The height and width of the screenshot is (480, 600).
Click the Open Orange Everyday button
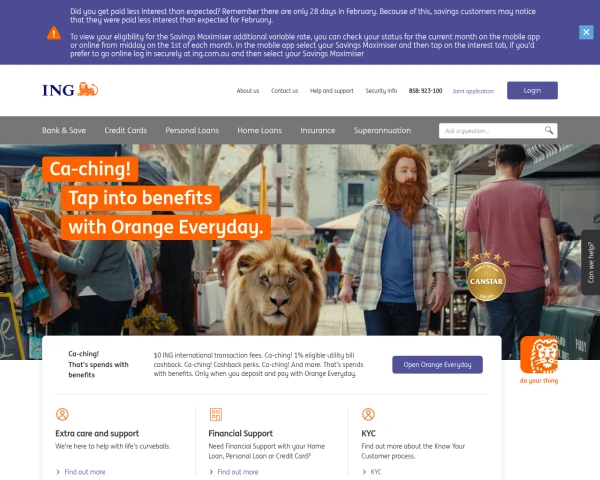[x=437, y=365]
